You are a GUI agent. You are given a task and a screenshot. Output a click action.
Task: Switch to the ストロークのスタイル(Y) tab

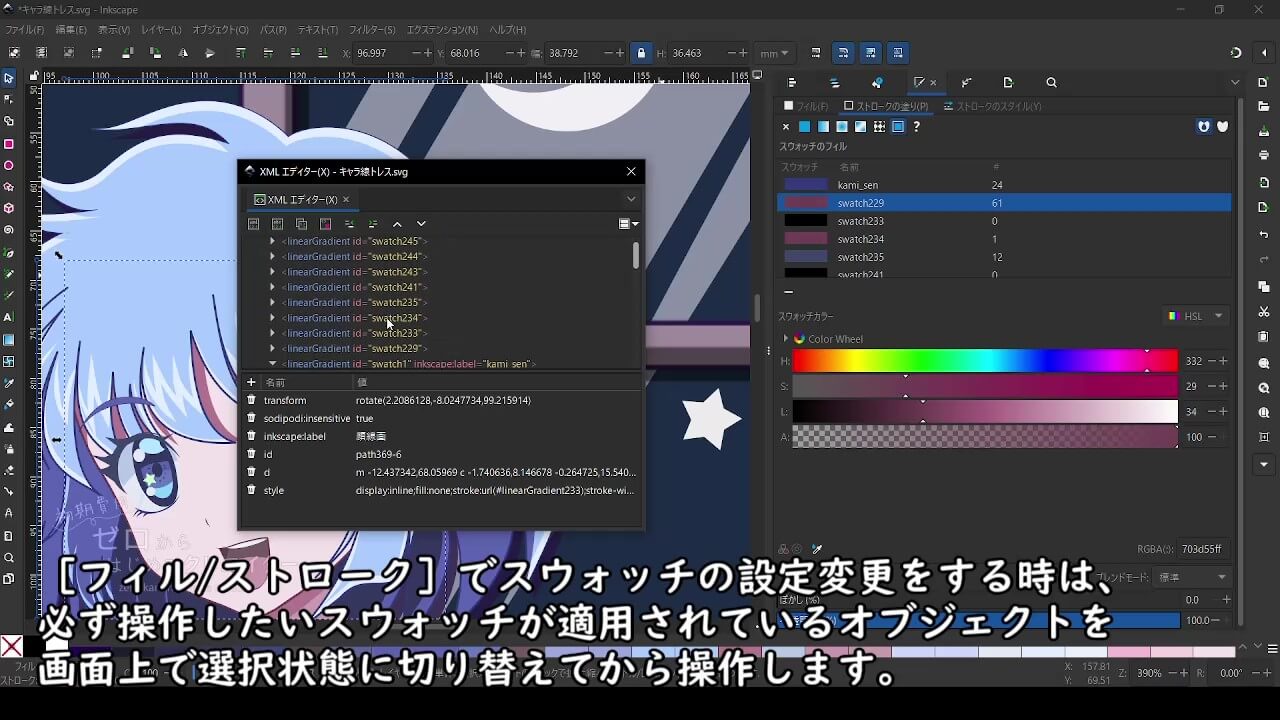click(992, 105)
